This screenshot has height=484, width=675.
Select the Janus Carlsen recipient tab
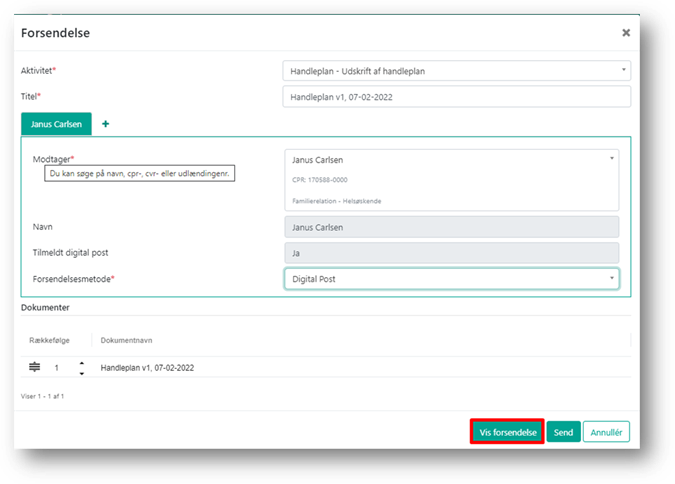(57, 124)
